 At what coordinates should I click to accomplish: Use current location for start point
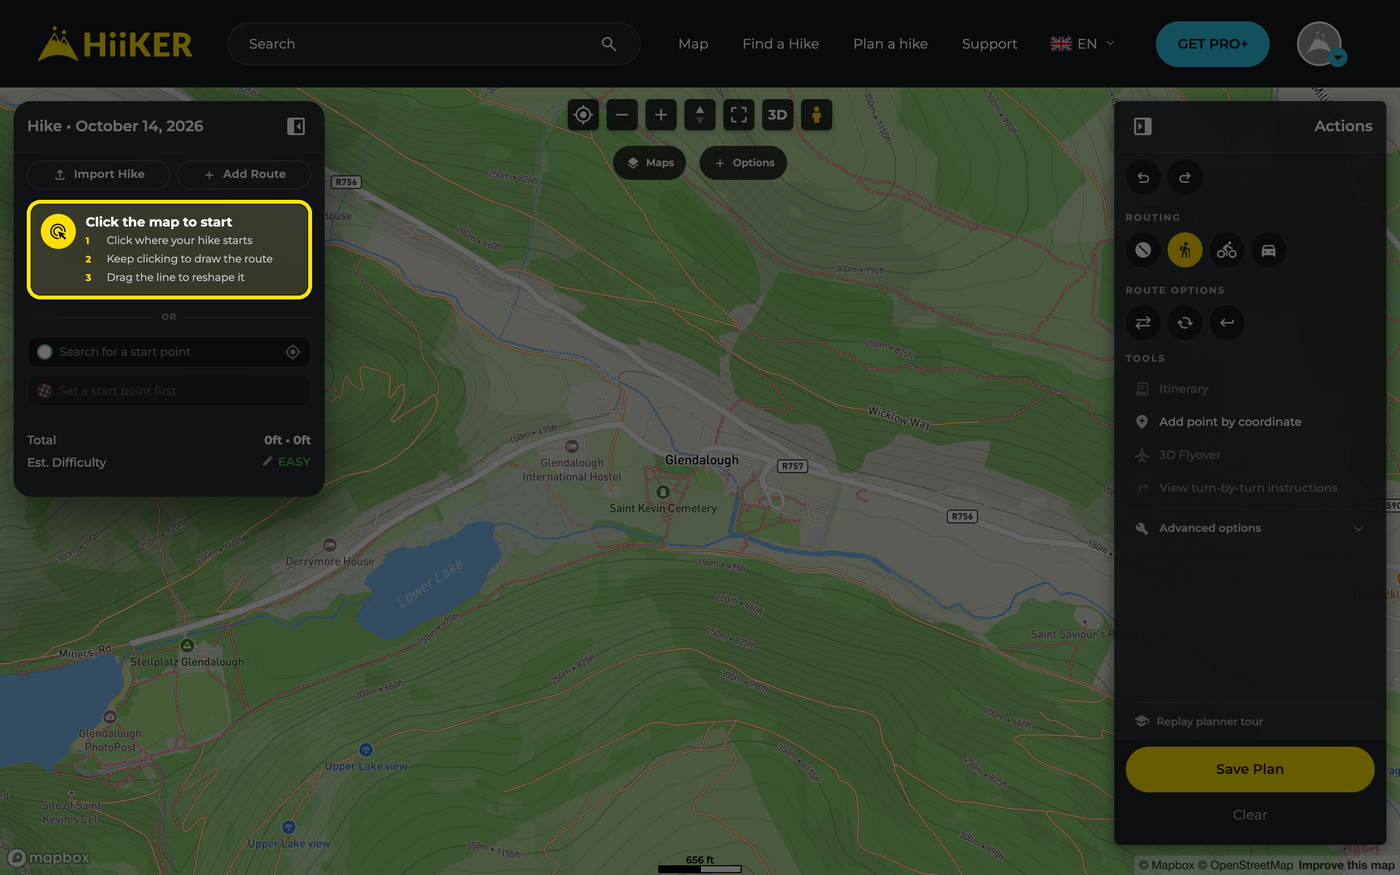pos(293,352)
